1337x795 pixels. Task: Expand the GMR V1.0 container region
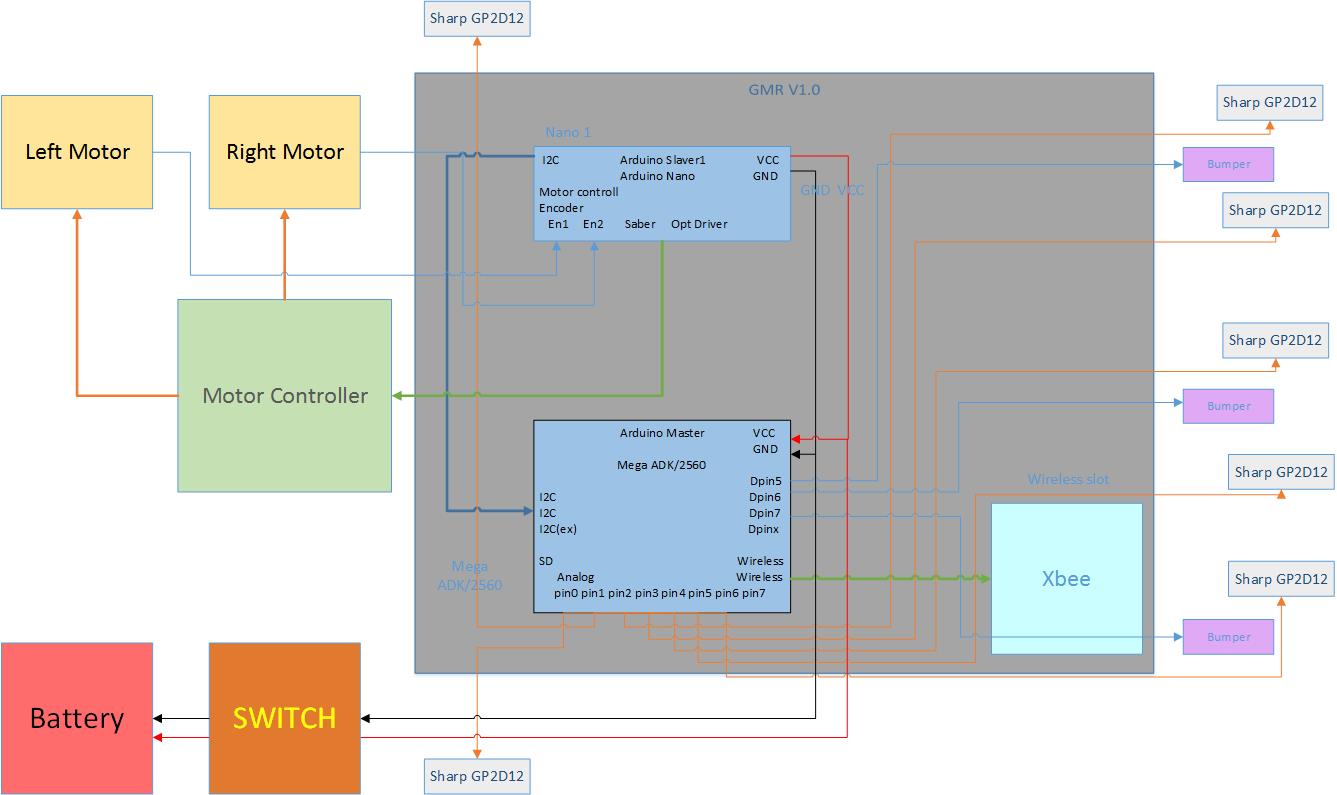(784, 88)
